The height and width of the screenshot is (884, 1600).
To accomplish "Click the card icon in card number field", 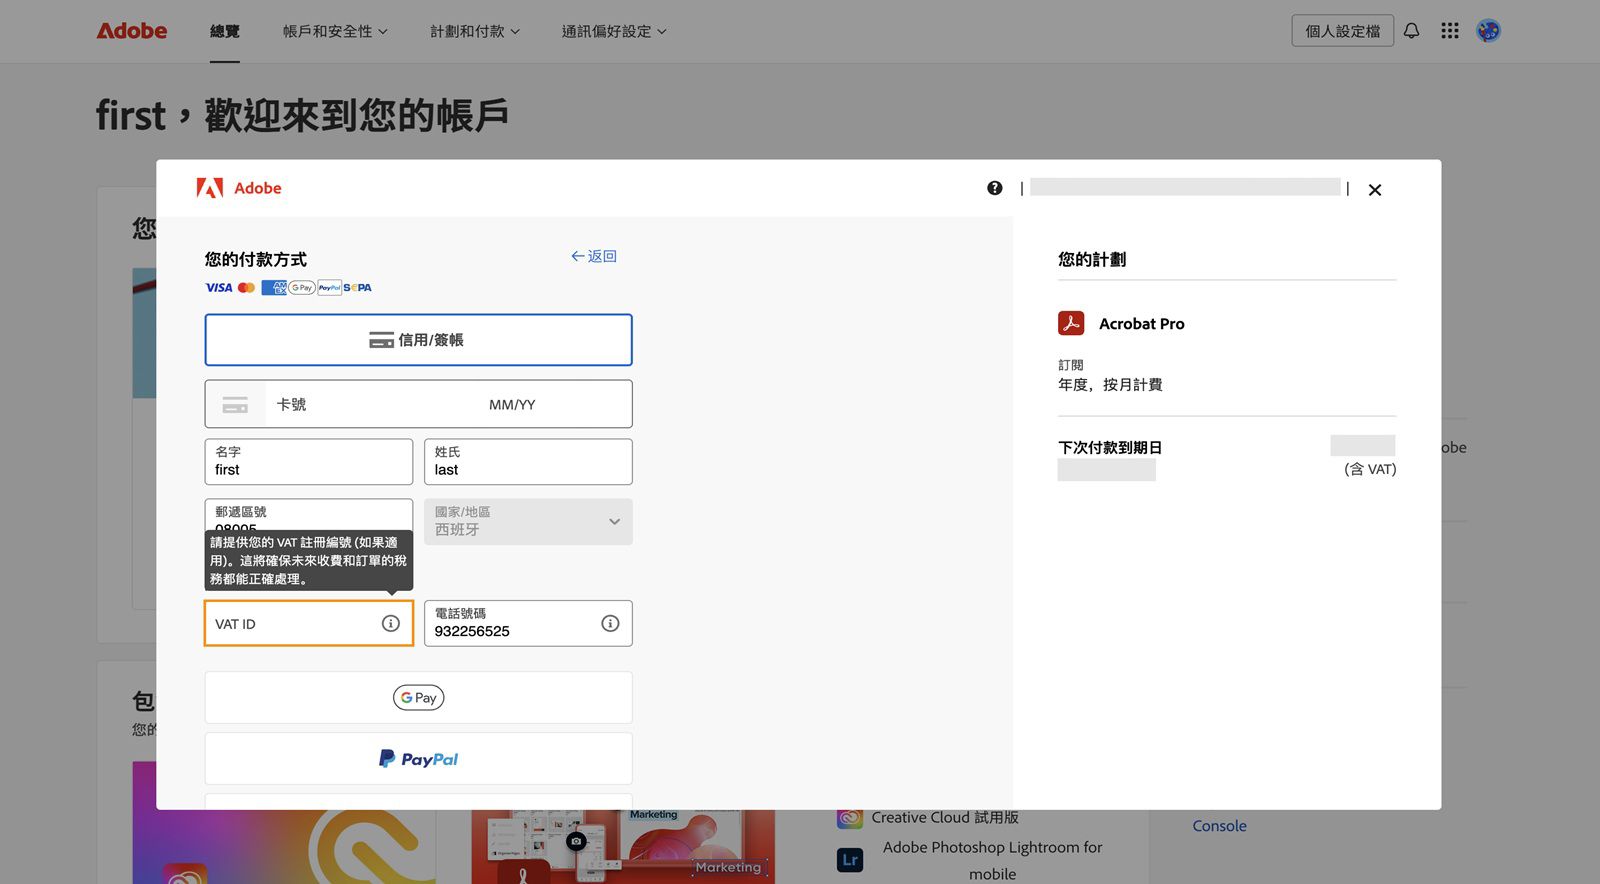I will [x=235, y=405].
